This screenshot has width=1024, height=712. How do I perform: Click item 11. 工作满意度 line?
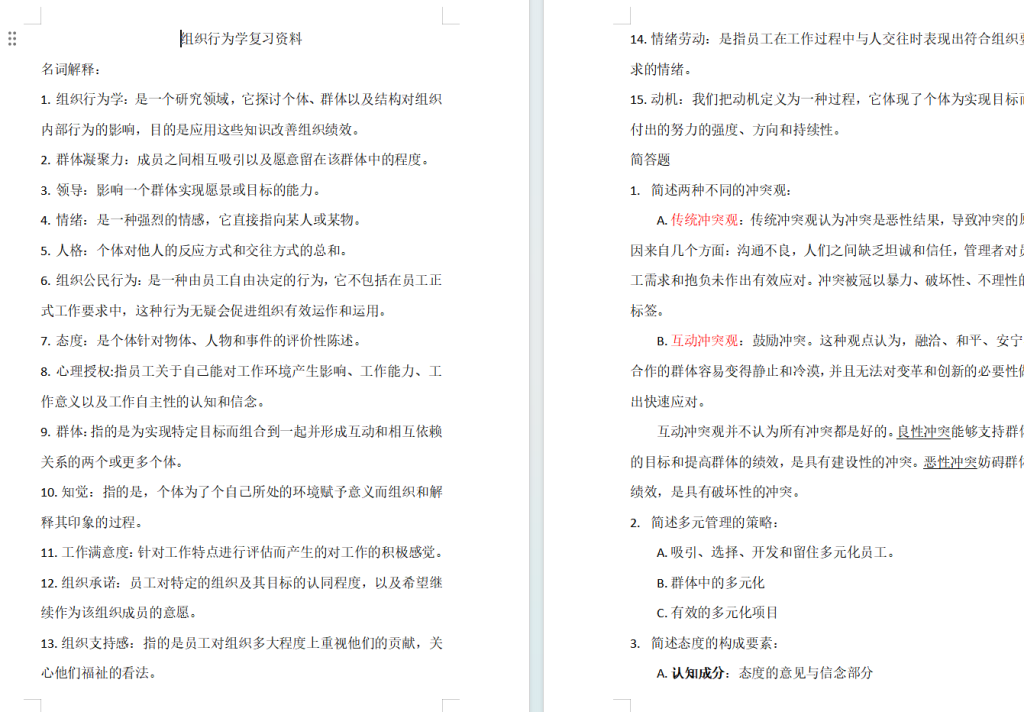point(243,553)
